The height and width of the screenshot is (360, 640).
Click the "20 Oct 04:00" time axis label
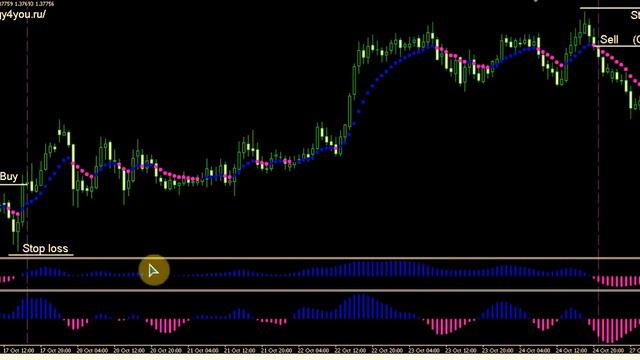click(92, 350)
